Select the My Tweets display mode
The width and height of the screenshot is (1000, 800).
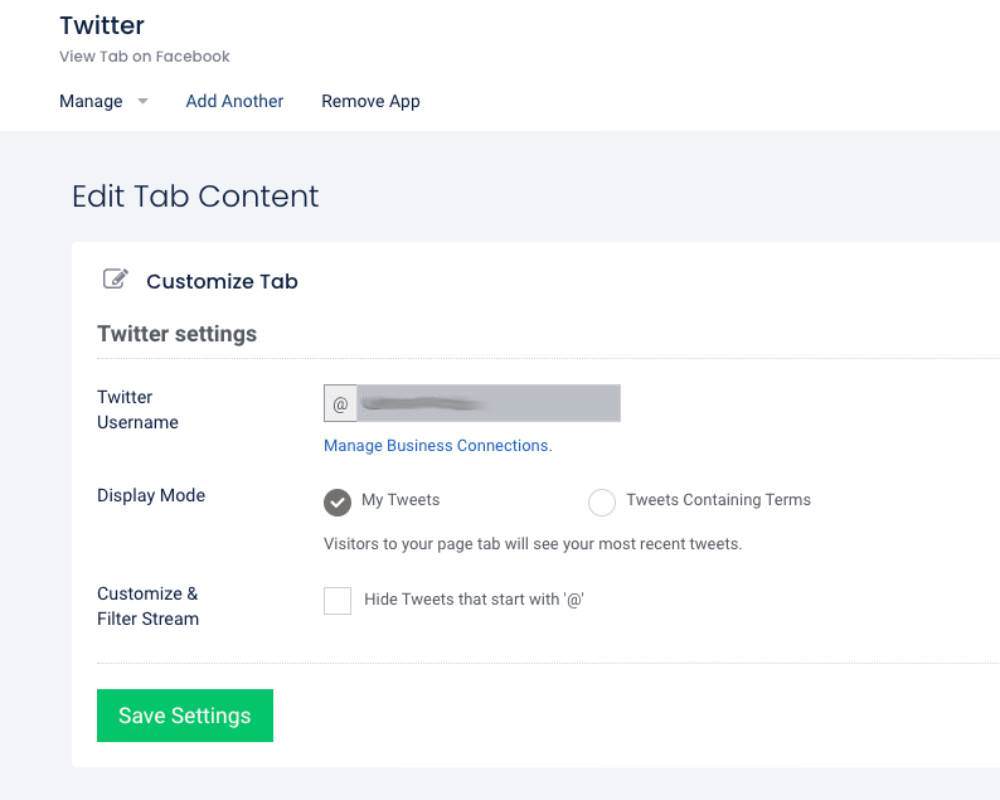[337, 502]
